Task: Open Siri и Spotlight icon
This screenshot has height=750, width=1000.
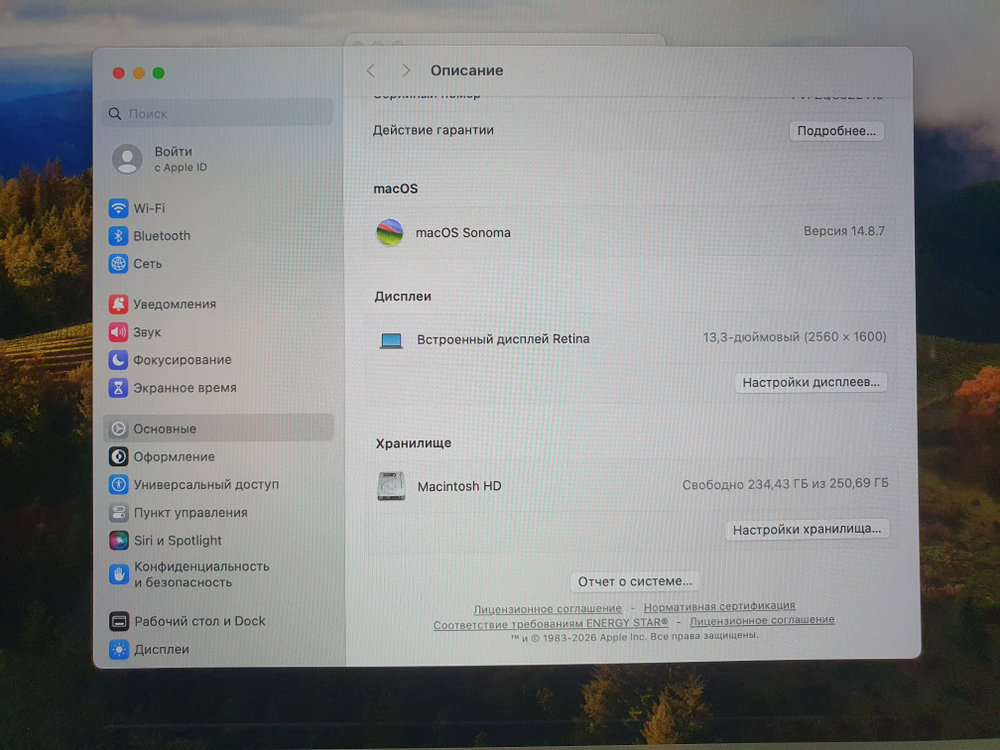Action: point(118,540)
